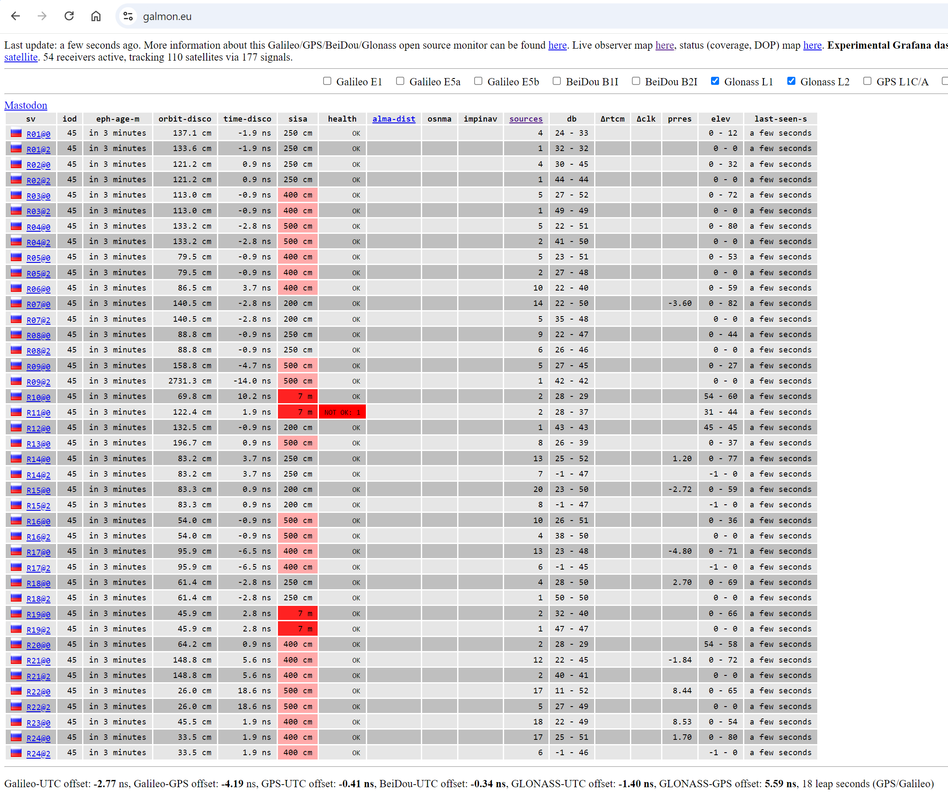This screenshot has width=948, height=800.
Task: Open satellite R07@0 details
Action: click(39, 304)
